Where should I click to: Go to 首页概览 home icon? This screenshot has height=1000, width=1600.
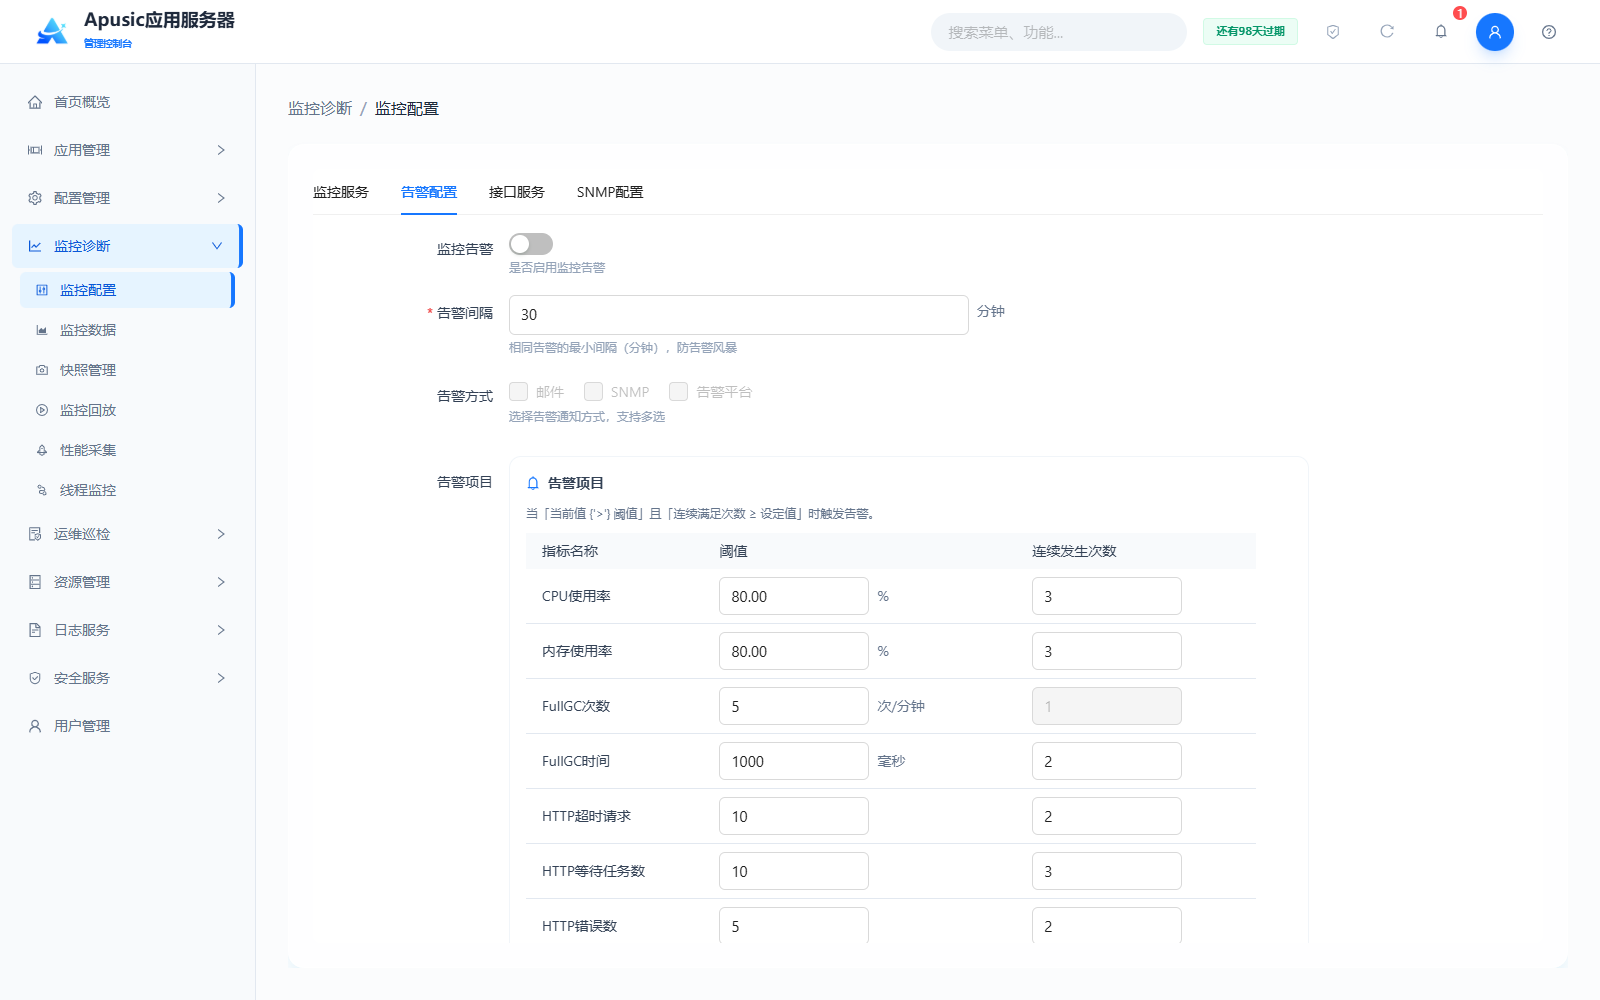point(35,102)
